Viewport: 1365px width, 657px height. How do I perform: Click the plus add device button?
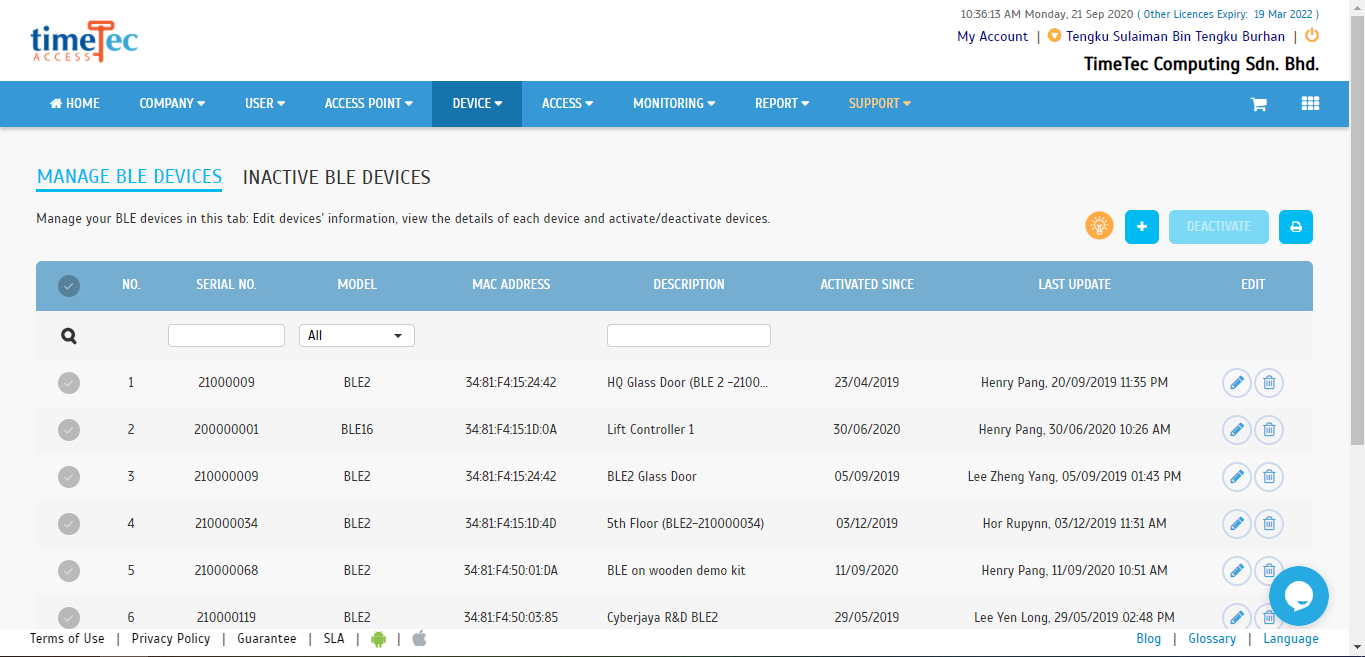(x=1141, y=227)
